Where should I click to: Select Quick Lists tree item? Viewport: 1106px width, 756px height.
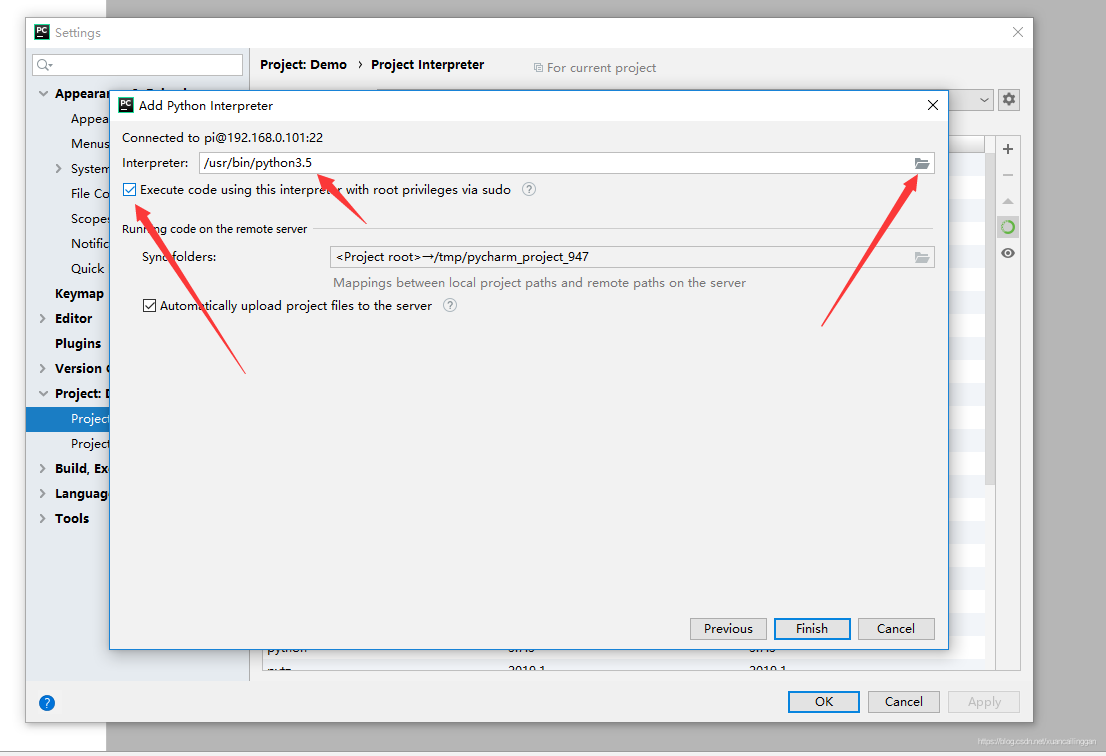coord(87,269)
